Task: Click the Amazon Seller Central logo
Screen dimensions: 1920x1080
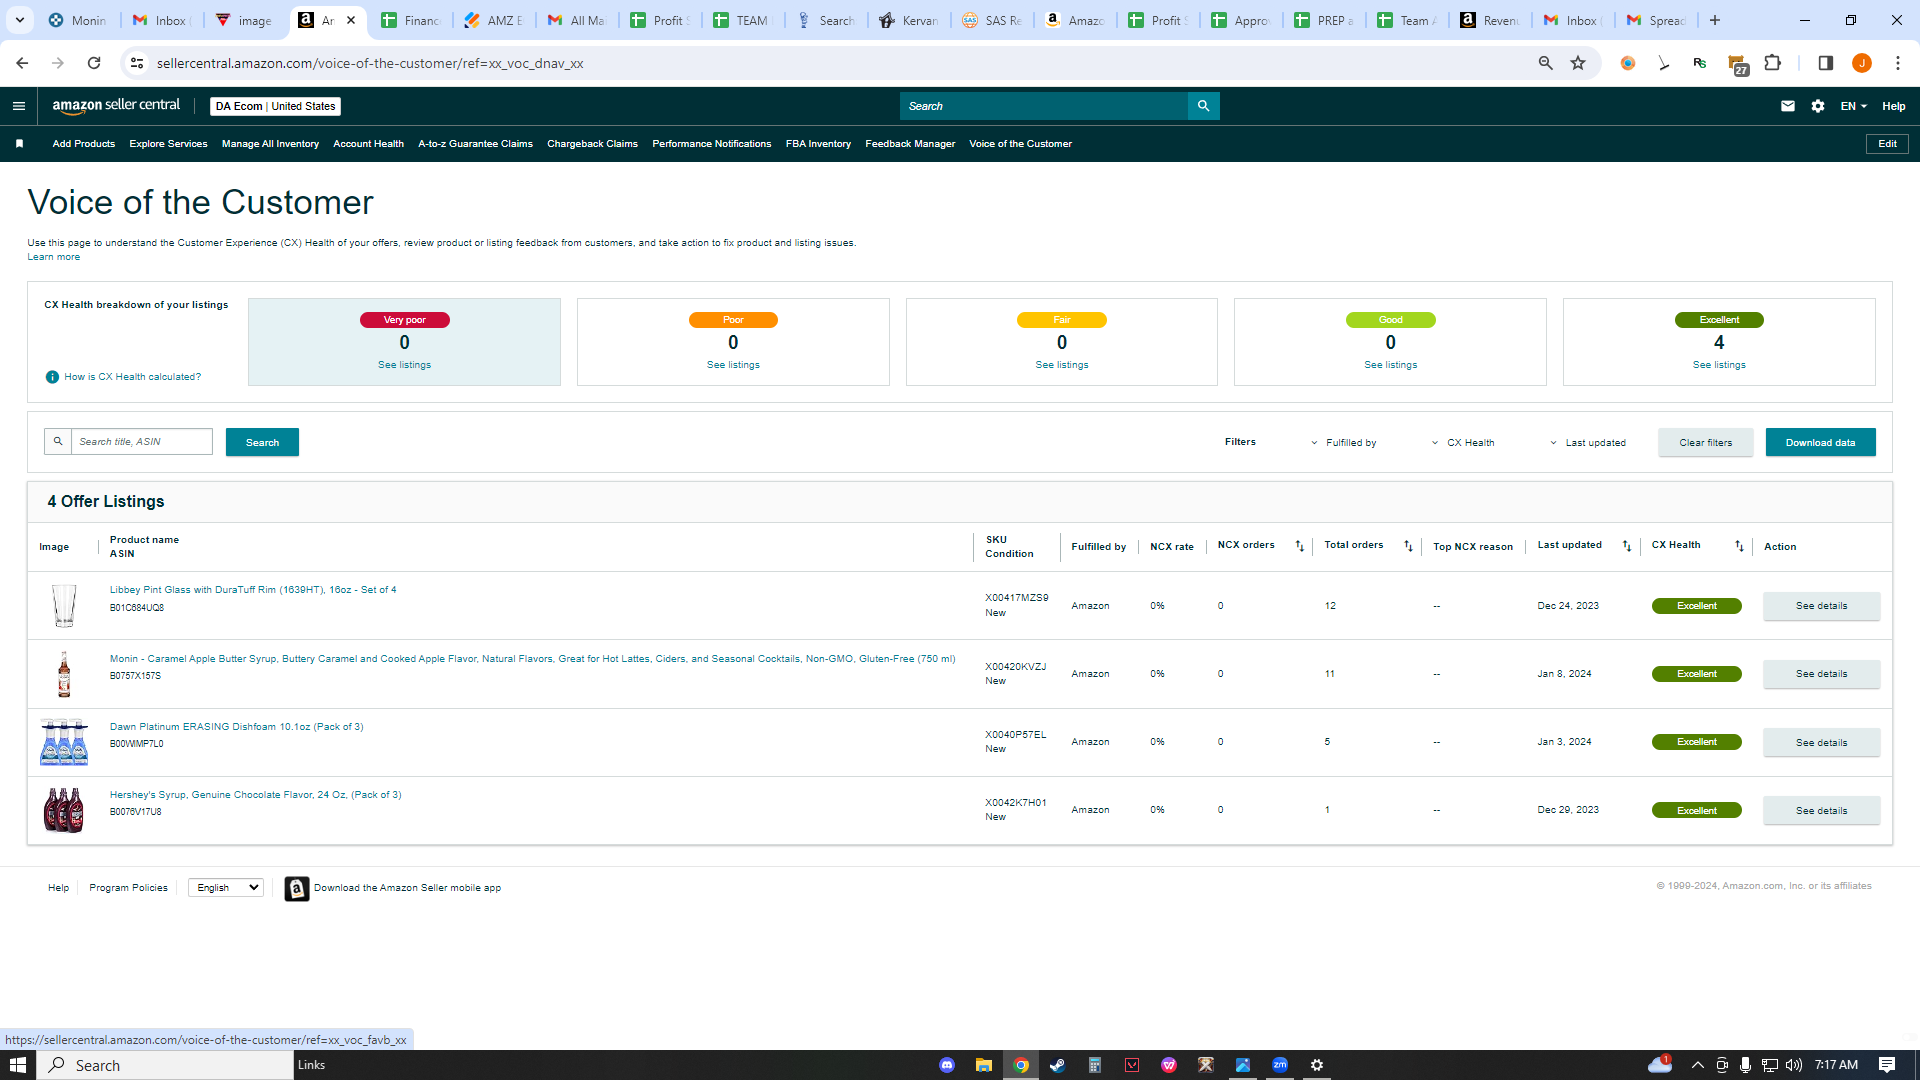Action: point(116,106)
